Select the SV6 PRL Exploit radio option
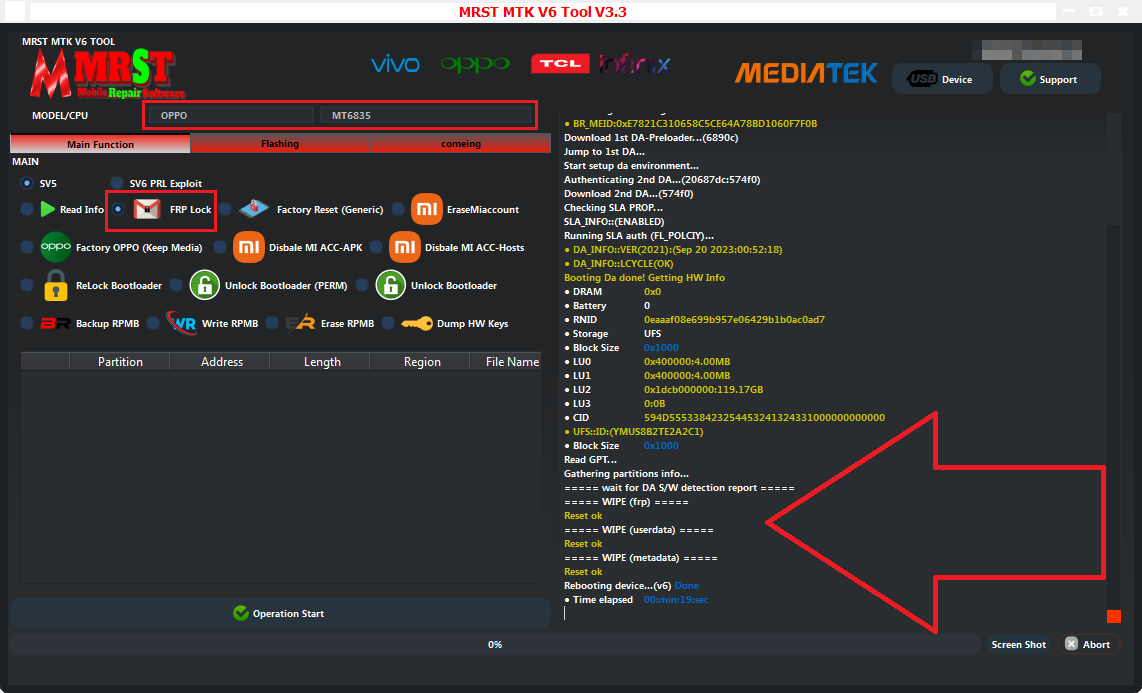Viewport: 1142px width, 693px height. [117, 183]
